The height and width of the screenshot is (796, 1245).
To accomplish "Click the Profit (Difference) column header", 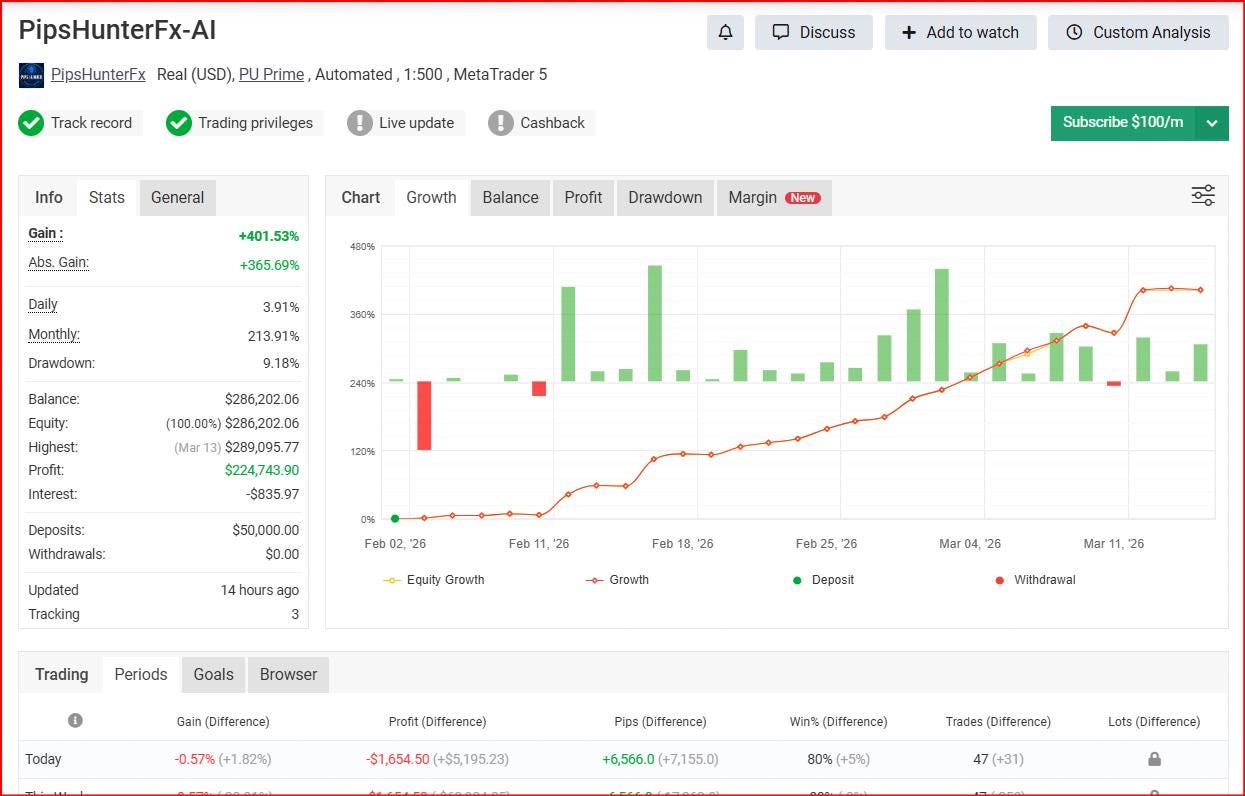I will click(x=437, y=721).
